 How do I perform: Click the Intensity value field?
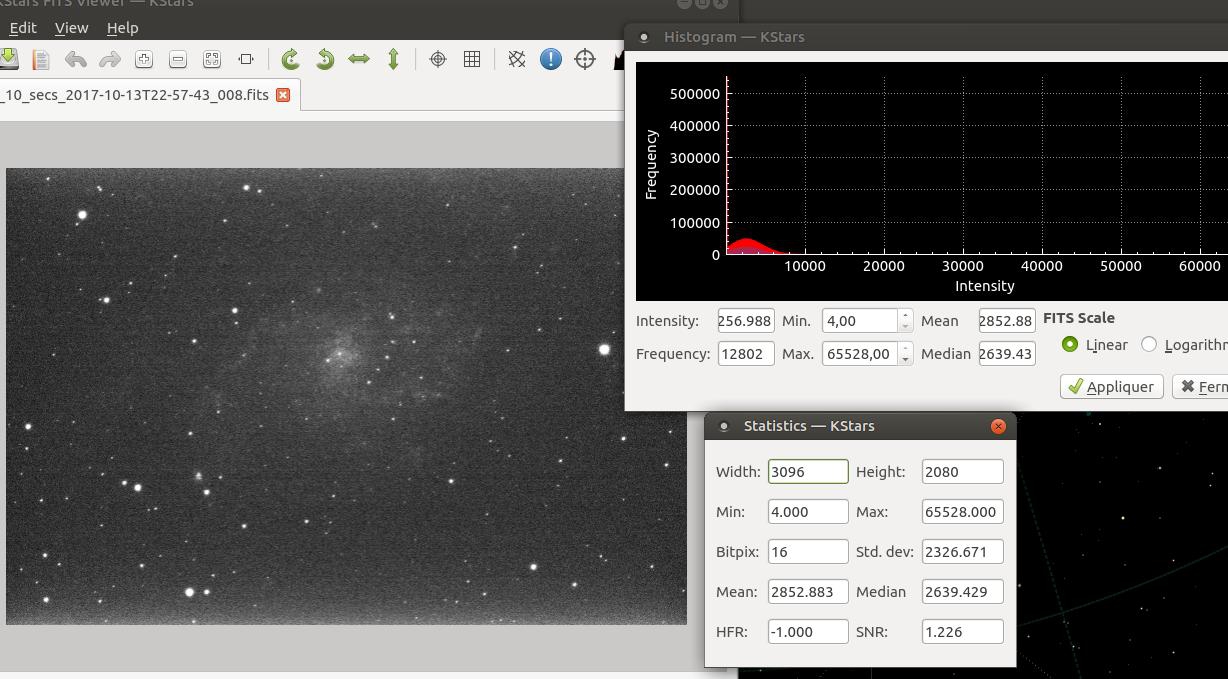point(746,321)
